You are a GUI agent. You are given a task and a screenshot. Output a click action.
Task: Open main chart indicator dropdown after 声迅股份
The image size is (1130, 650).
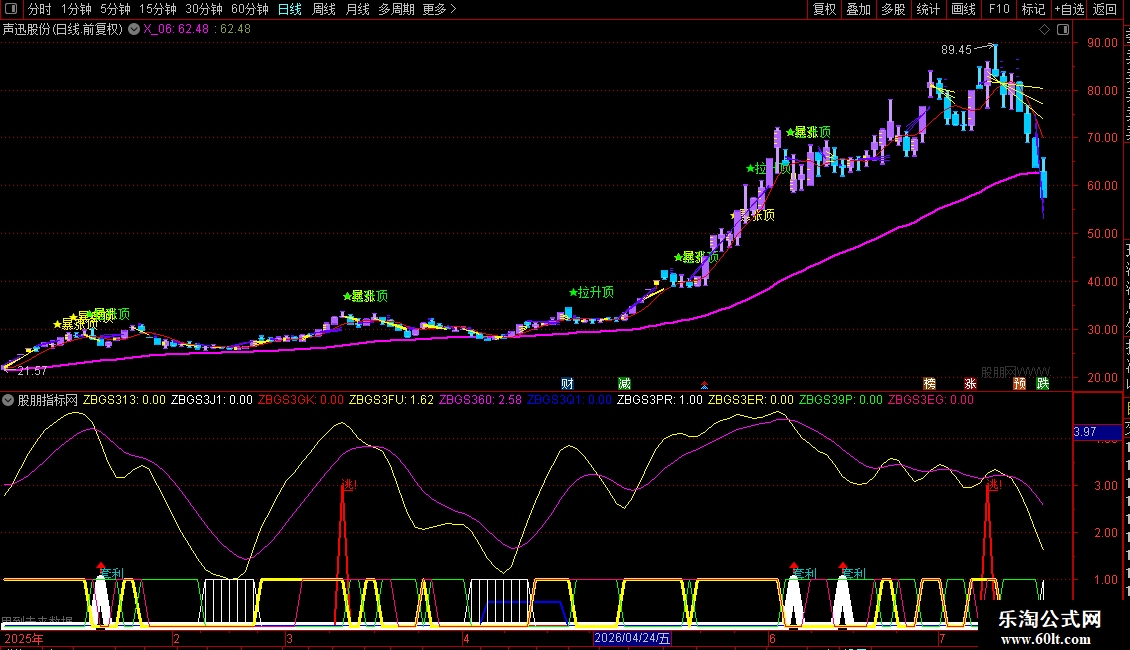[x=134, y=30]
